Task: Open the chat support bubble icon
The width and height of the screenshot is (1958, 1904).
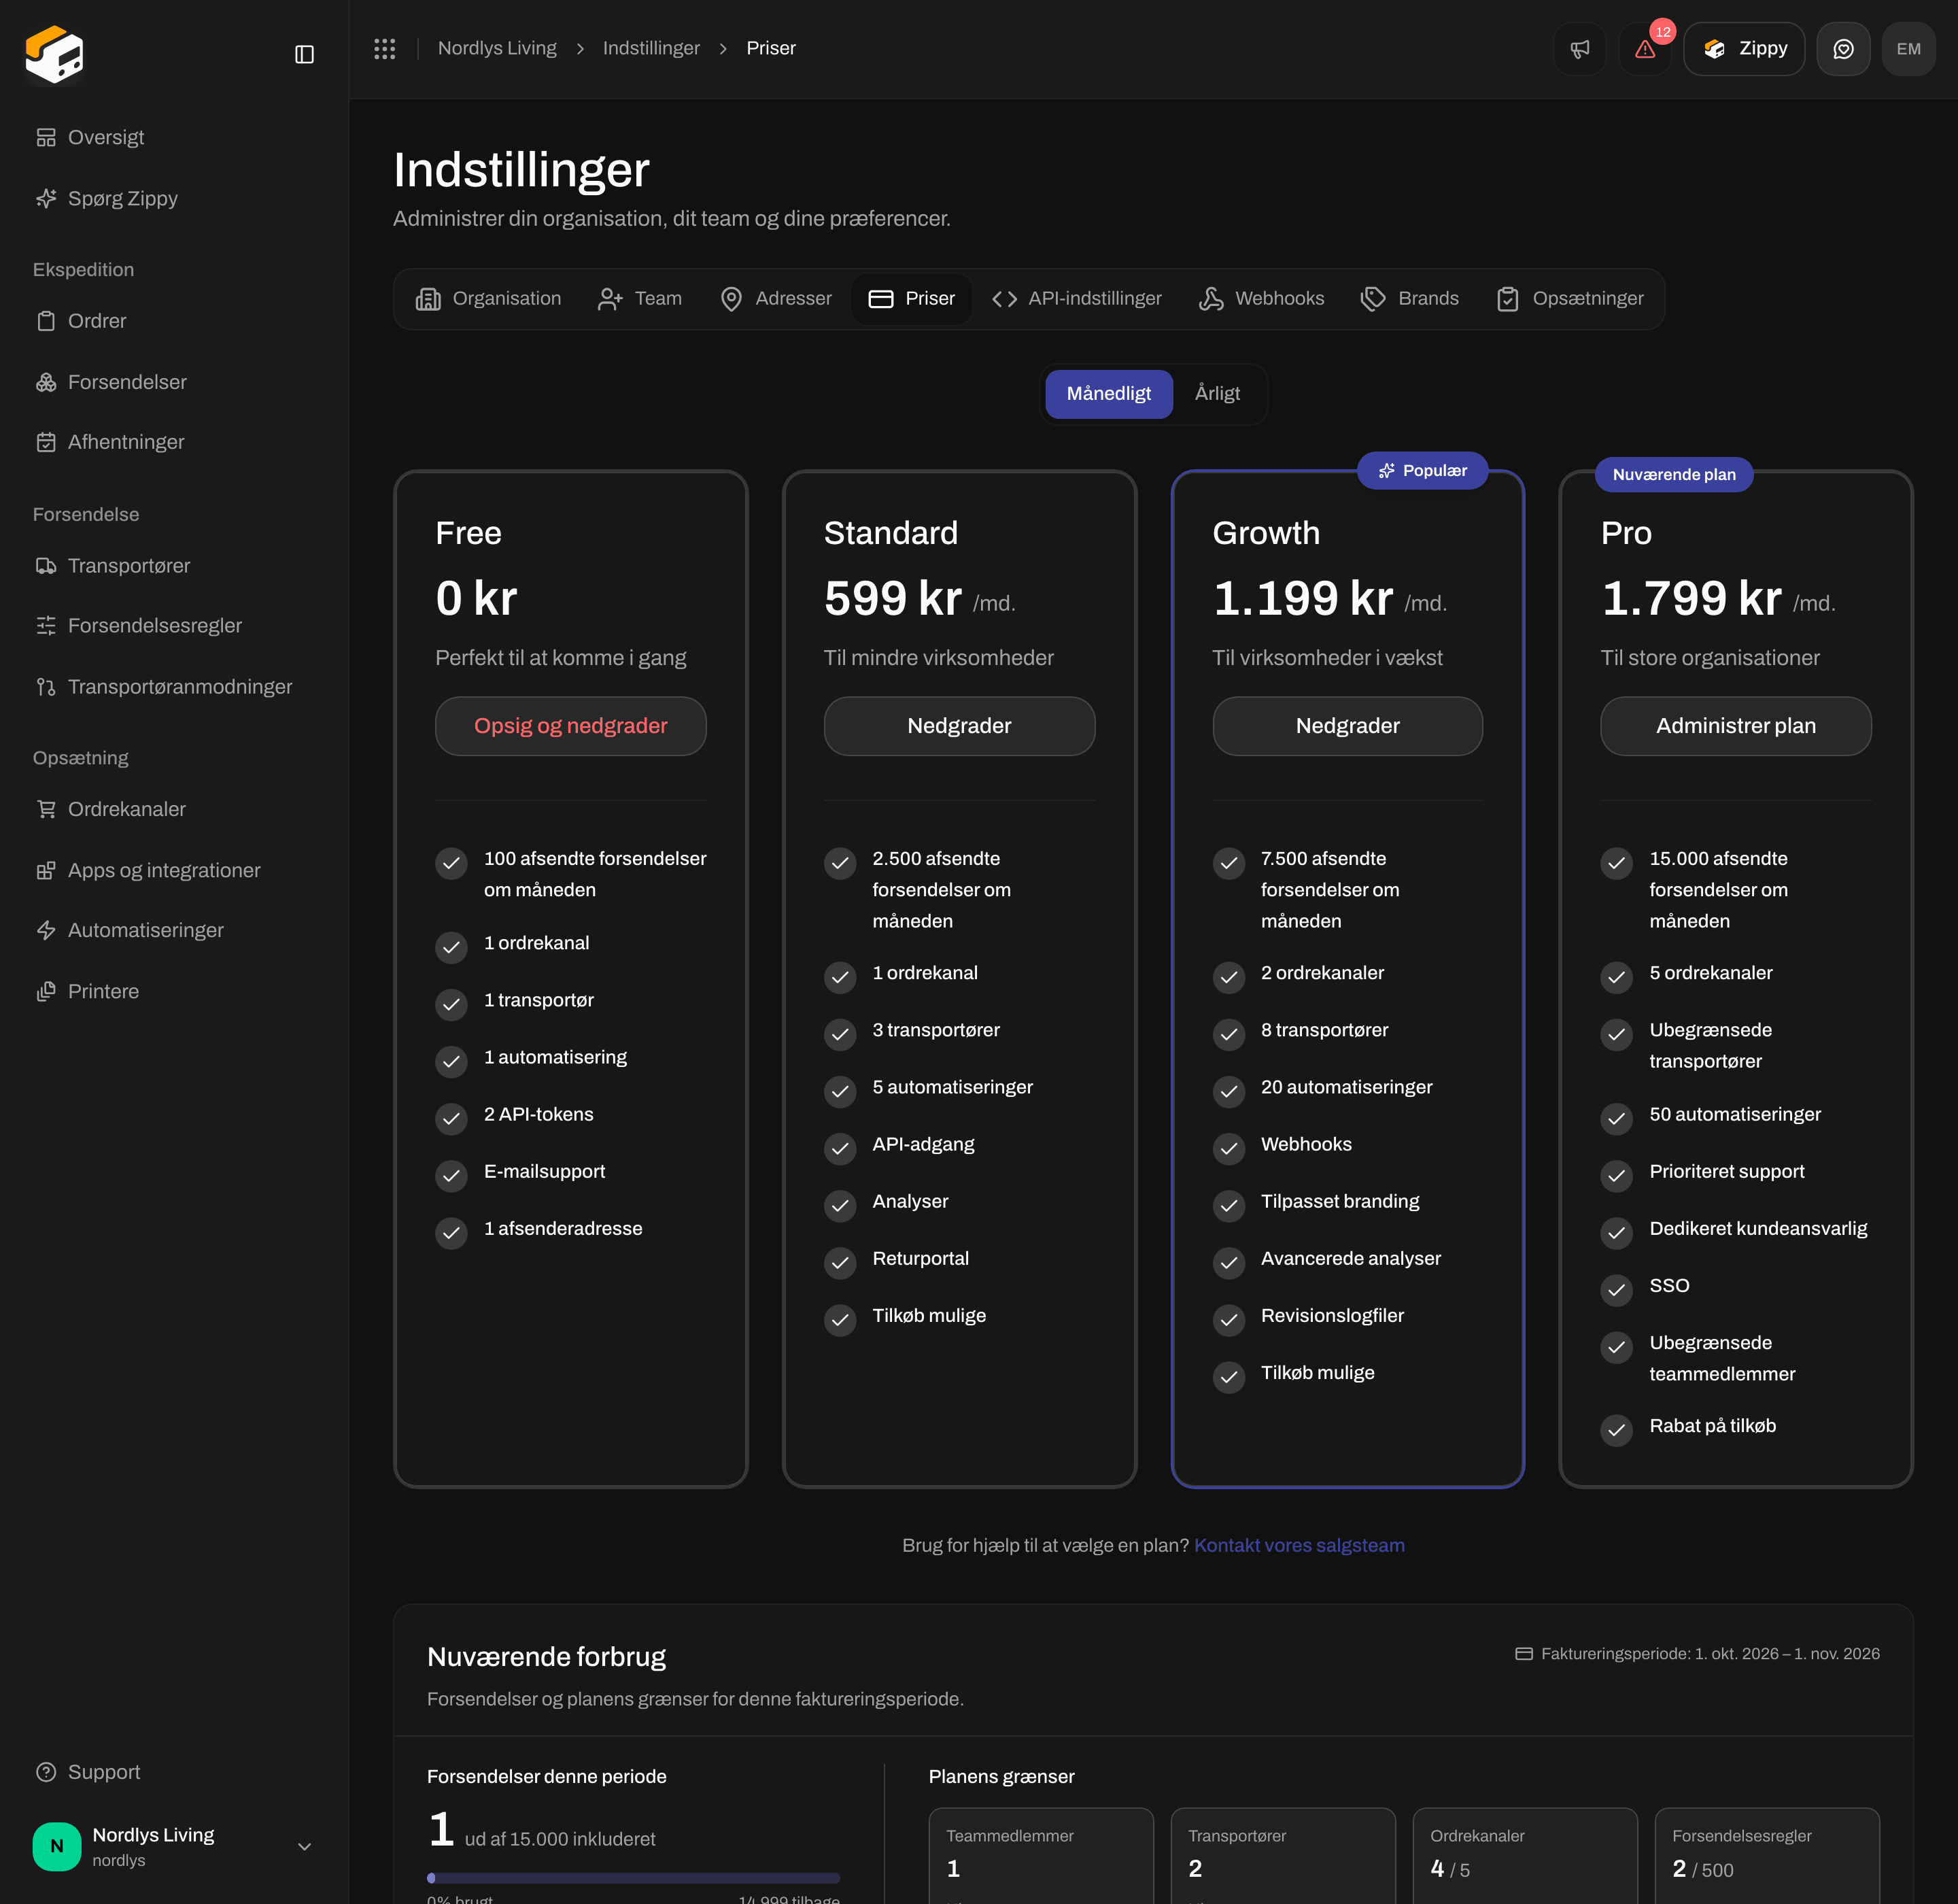Action: [x=1843, y=49]
